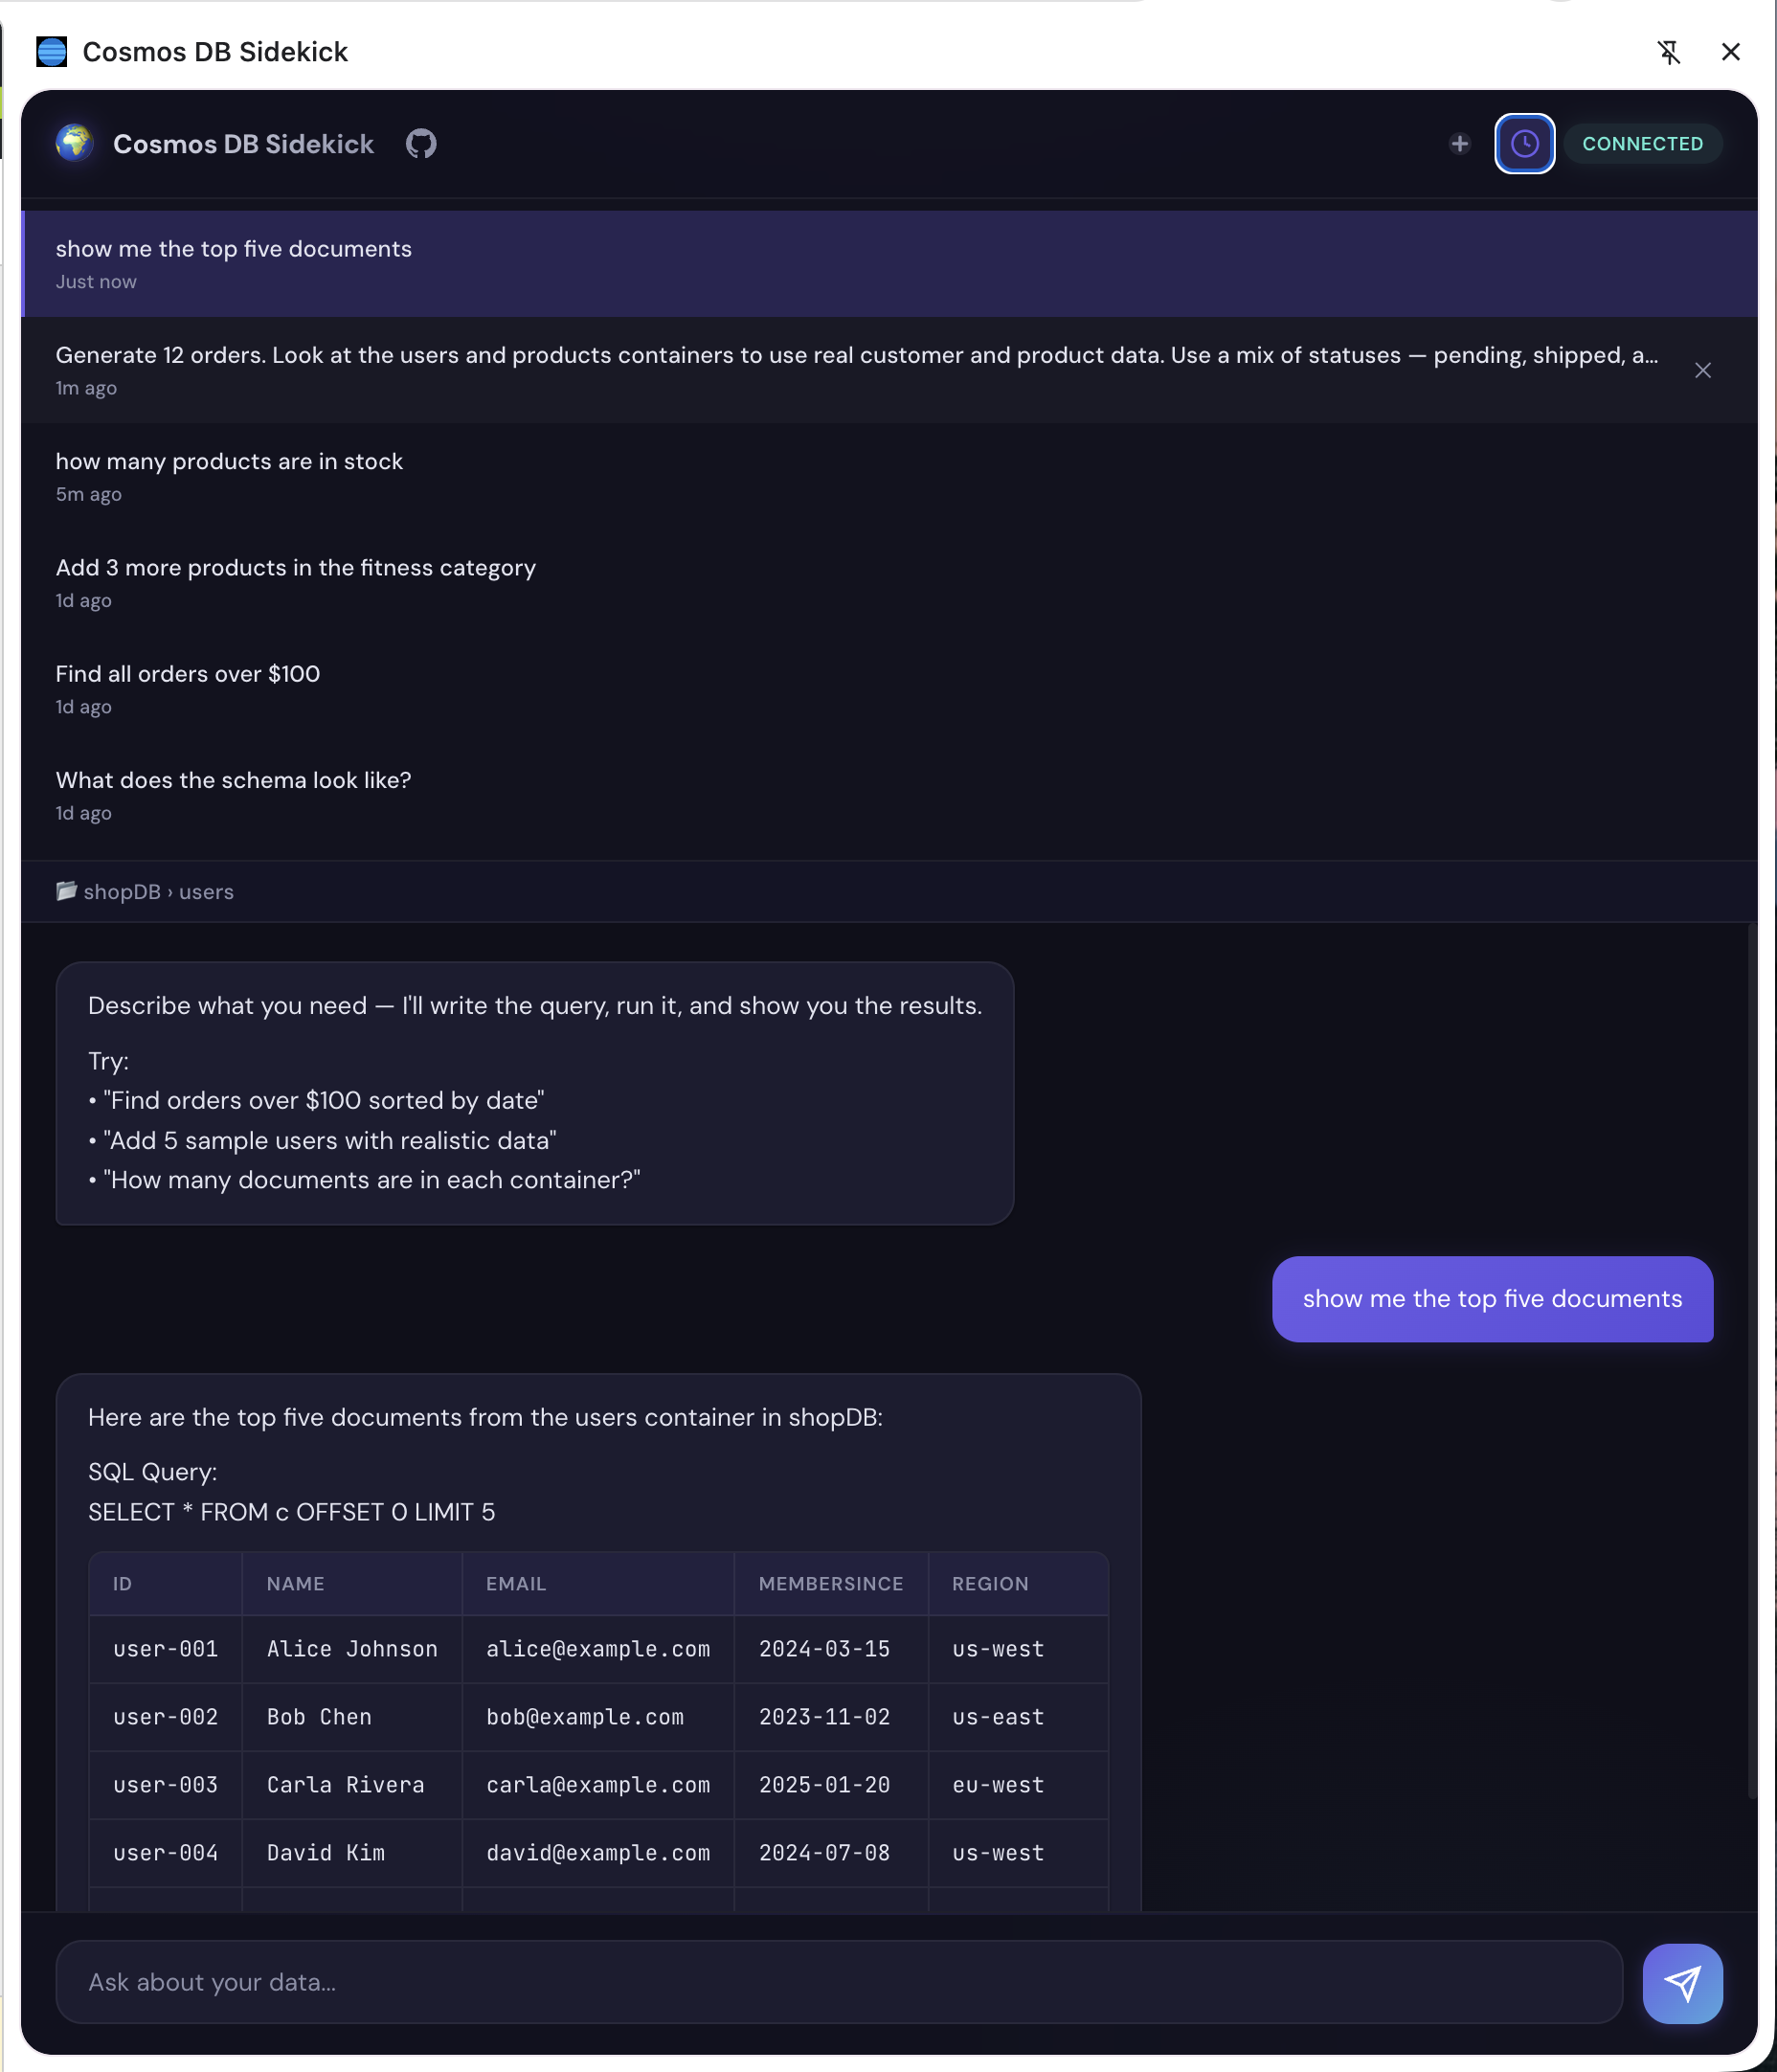Click the MEMBERSINCE column header
1777x2072 pixels.
(x=830, y=1584)
